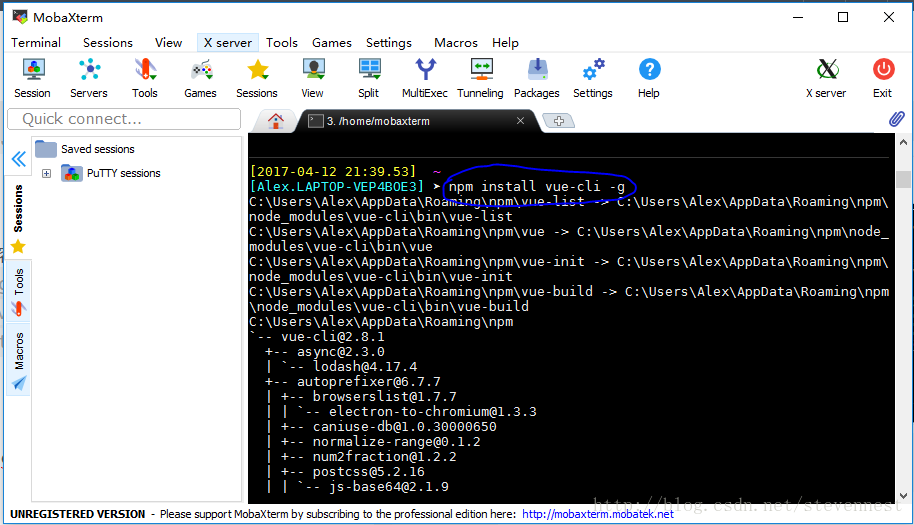Click the '[Alex.LAPTOP-VEP4BOE3]' prompt text
Screen dimensions: 914x525
coord(336,186)
